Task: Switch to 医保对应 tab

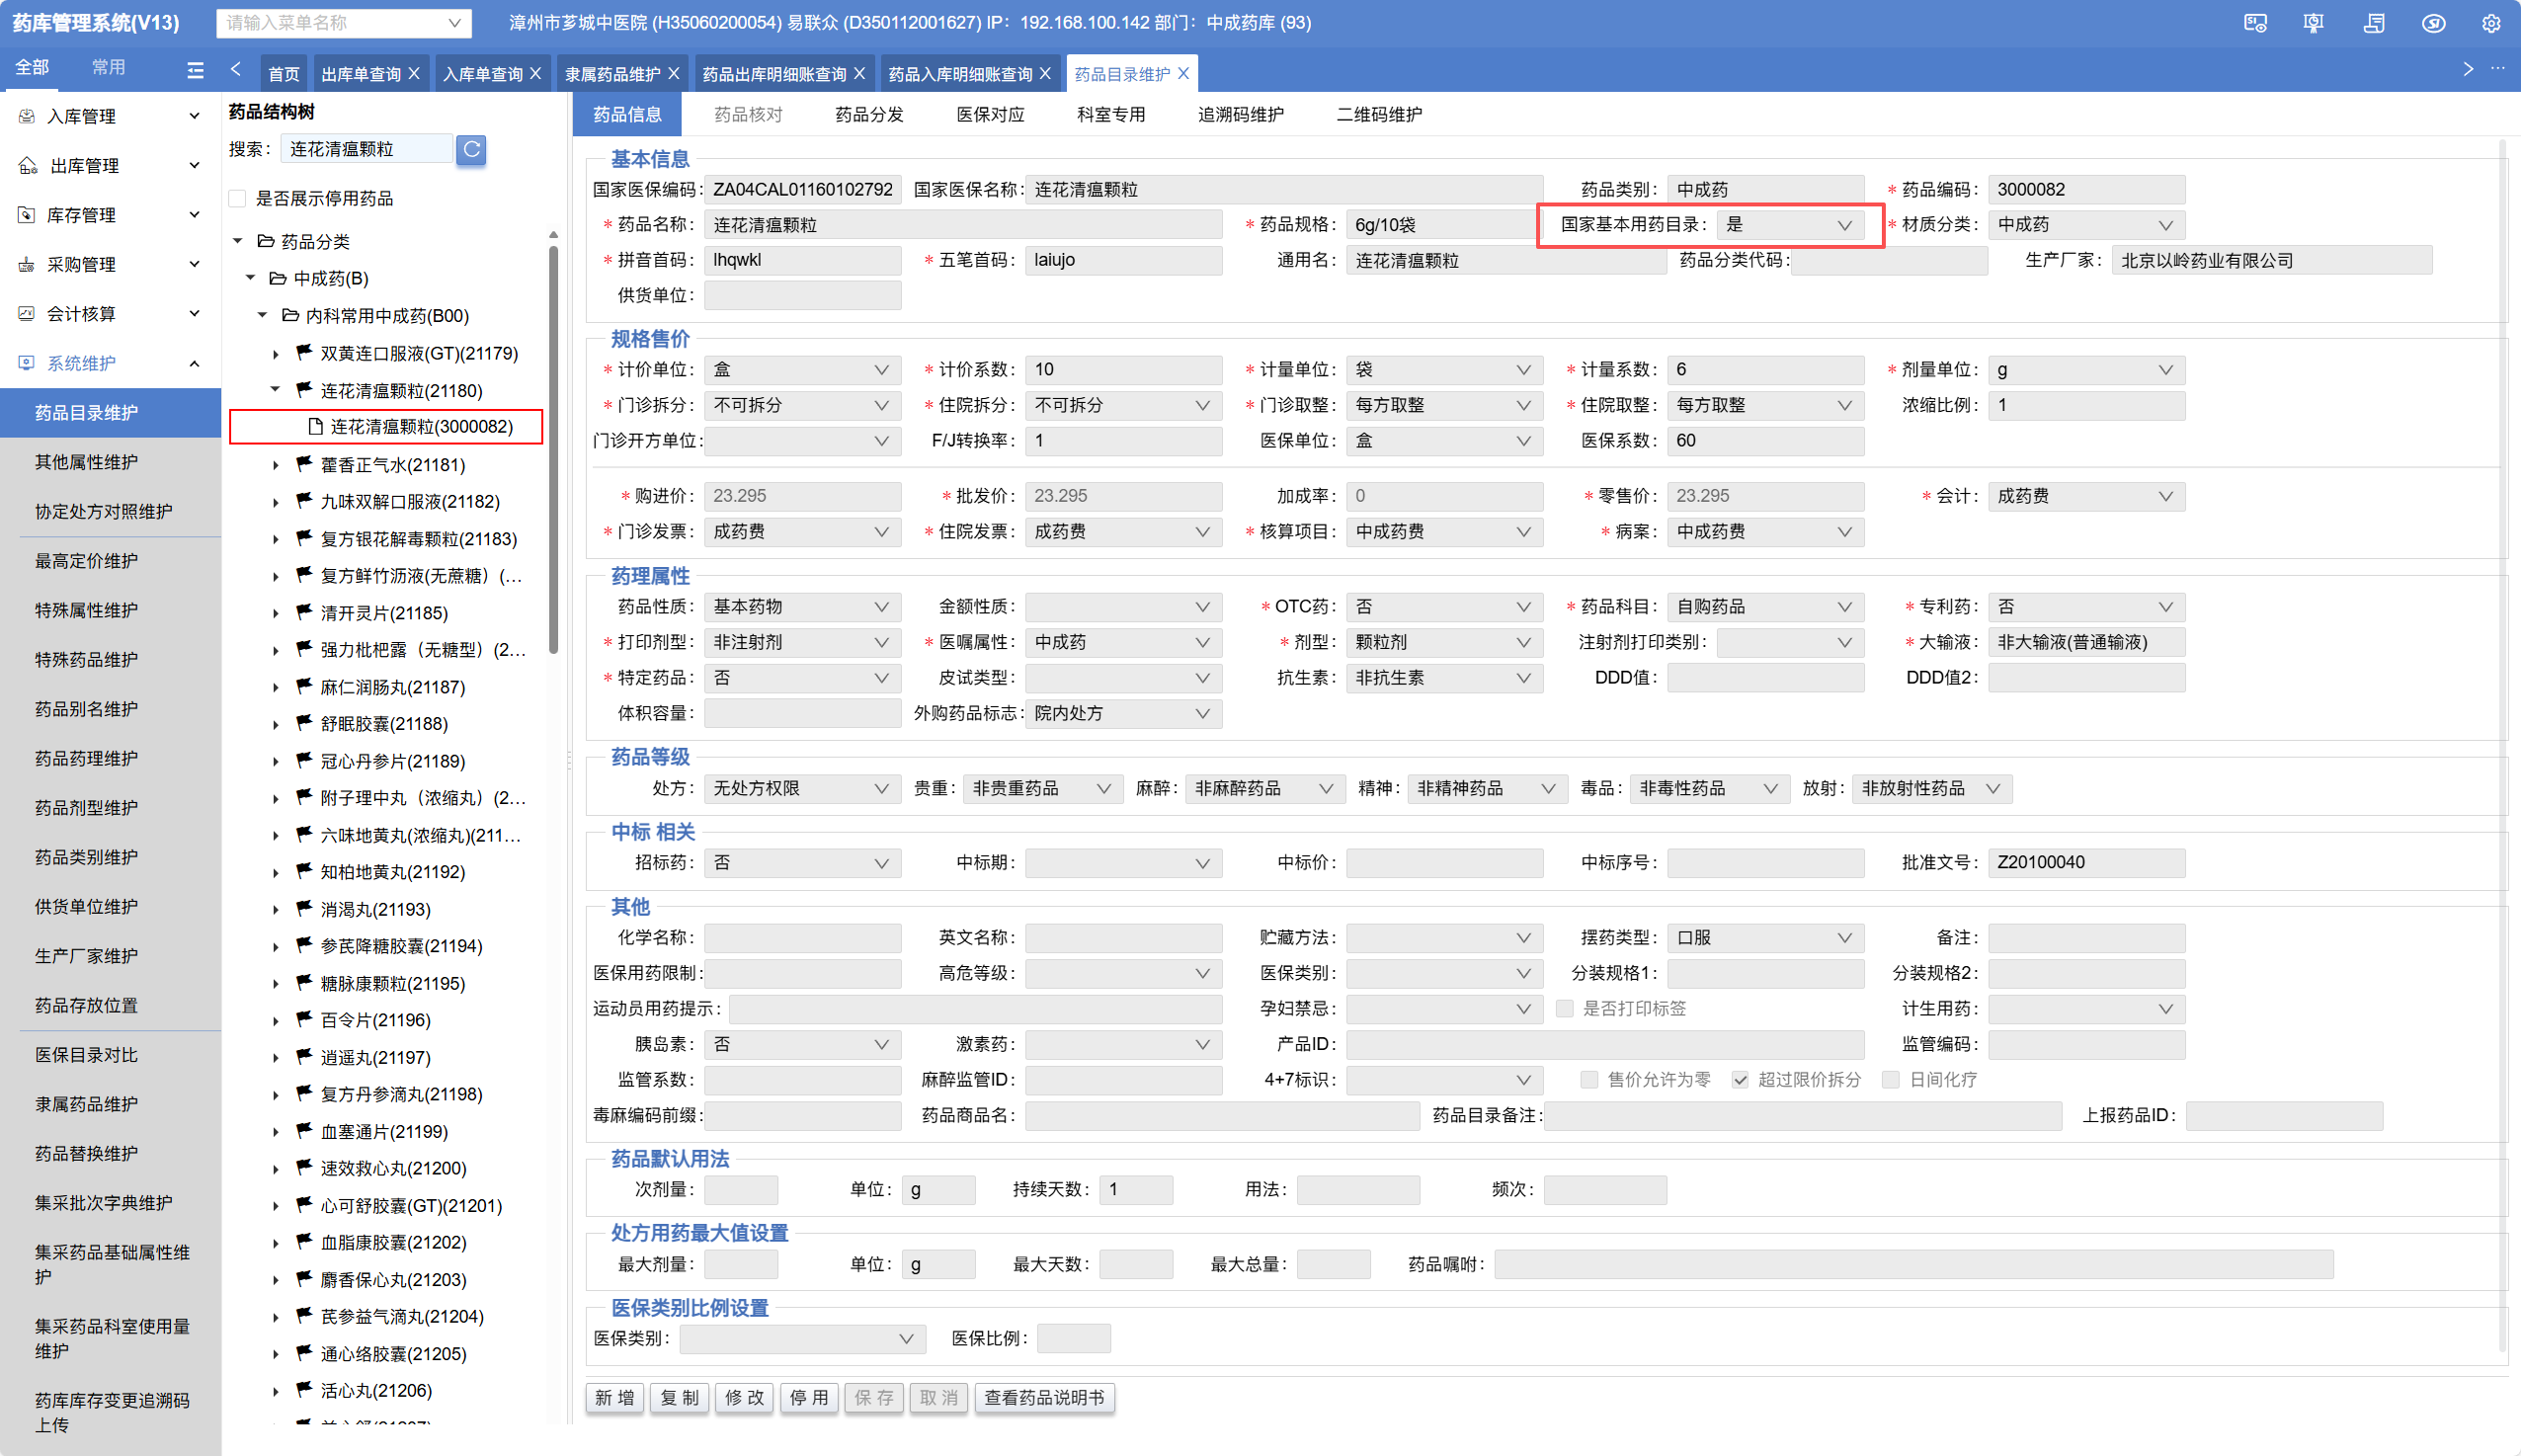Action: [x=990, y=114]
